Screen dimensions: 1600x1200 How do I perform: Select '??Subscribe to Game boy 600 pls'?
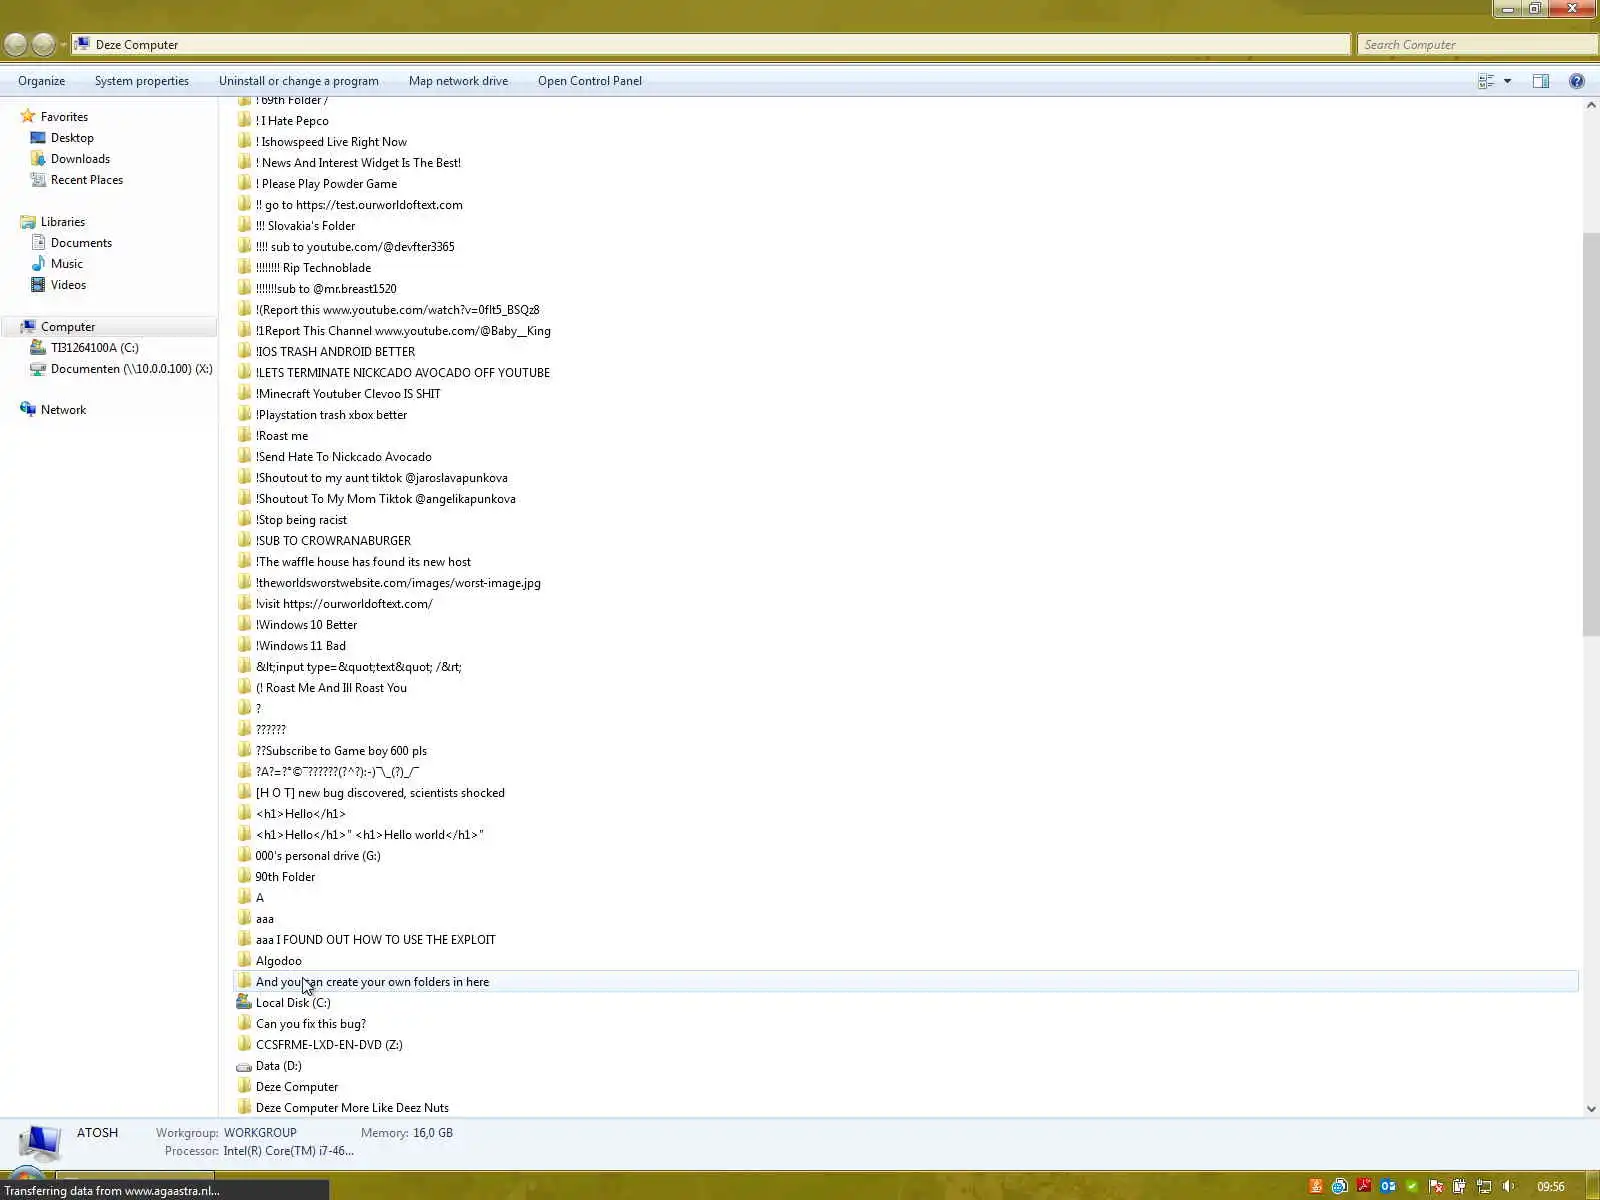click(x=341, y=751)
